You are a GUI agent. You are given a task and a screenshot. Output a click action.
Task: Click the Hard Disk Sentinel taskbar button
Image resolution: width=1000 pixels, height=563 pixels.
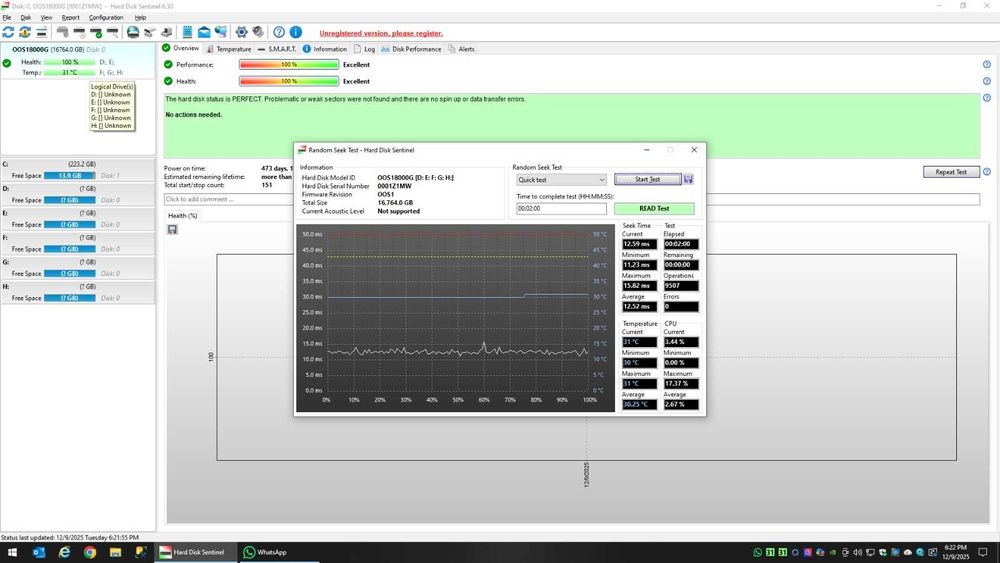click(195, 552)
